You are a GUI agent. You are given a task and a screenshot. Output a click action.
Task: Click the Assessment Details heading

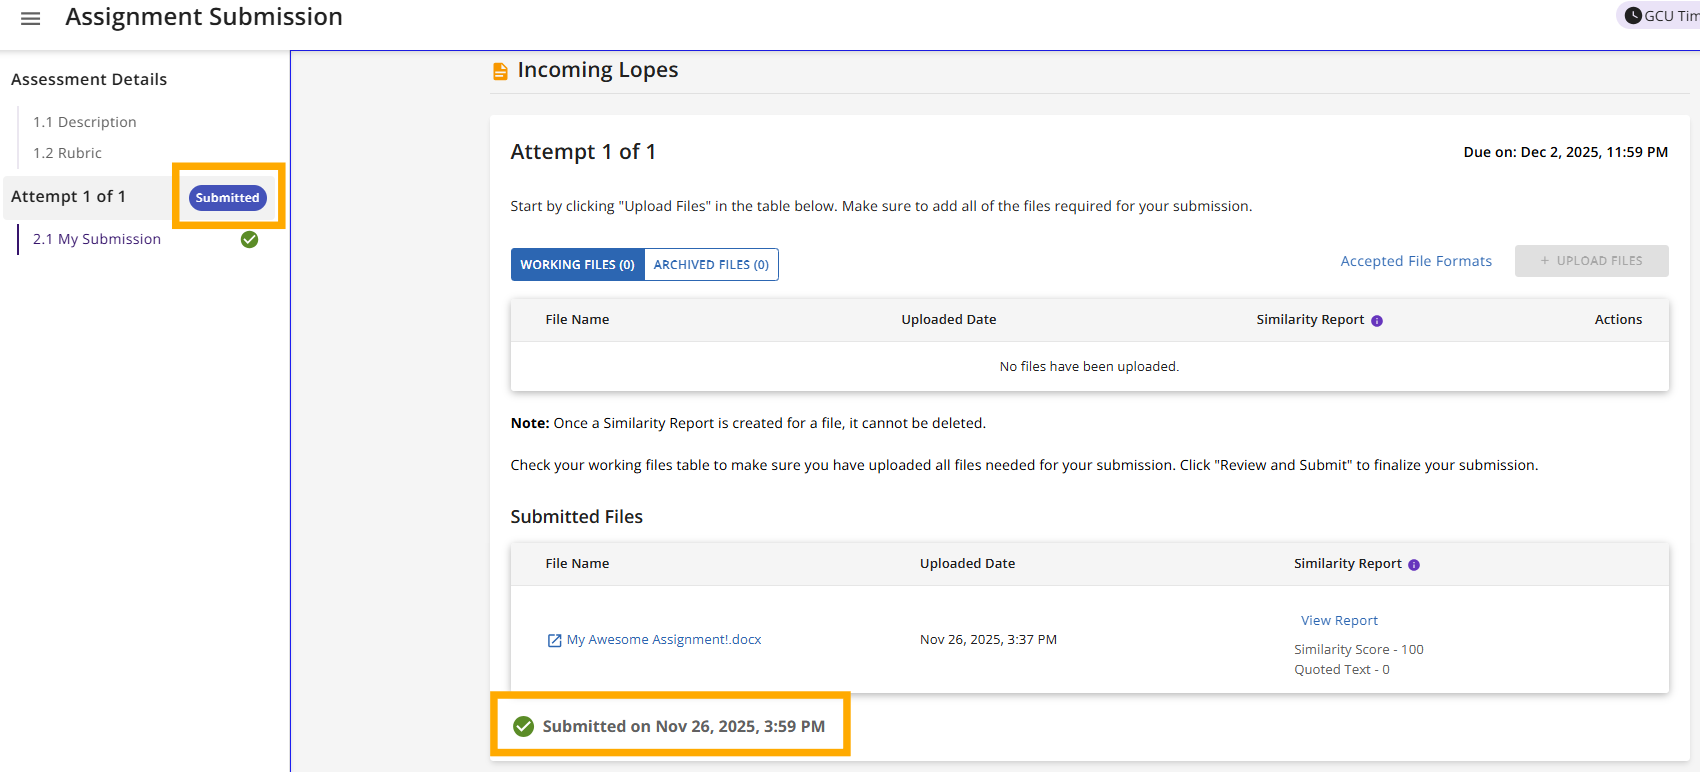(89, 80)
